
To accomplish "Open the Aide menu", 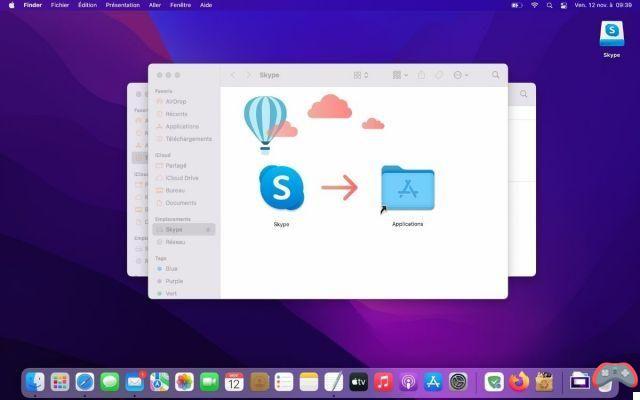I will point(206,5).
